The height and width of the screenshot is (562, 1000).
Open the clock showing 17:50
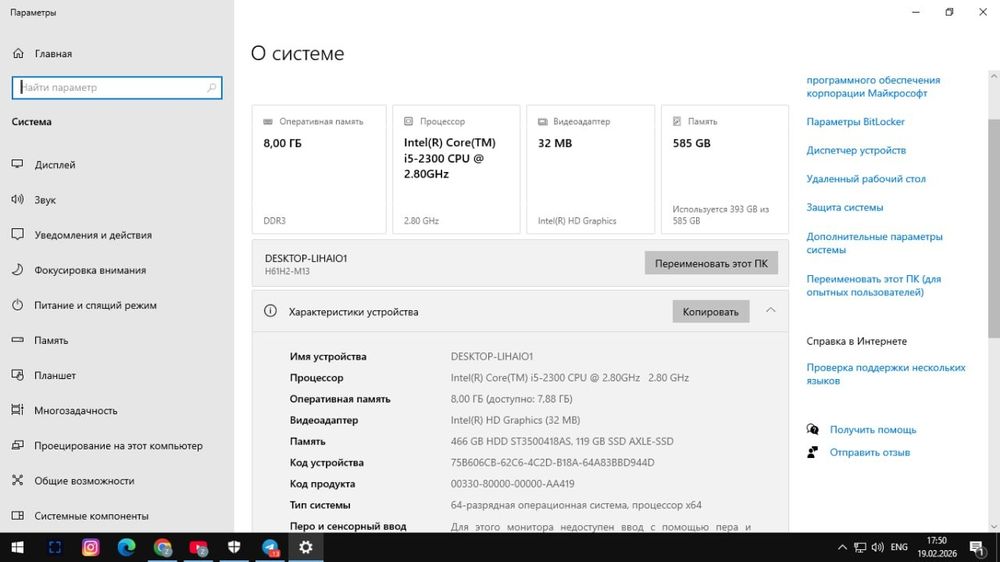(937, 547)
